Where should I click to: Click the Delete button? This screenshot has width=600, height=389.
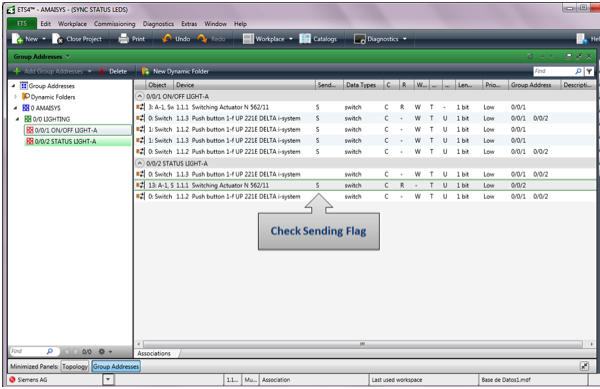pyautogui.click(x=113, y=71)
